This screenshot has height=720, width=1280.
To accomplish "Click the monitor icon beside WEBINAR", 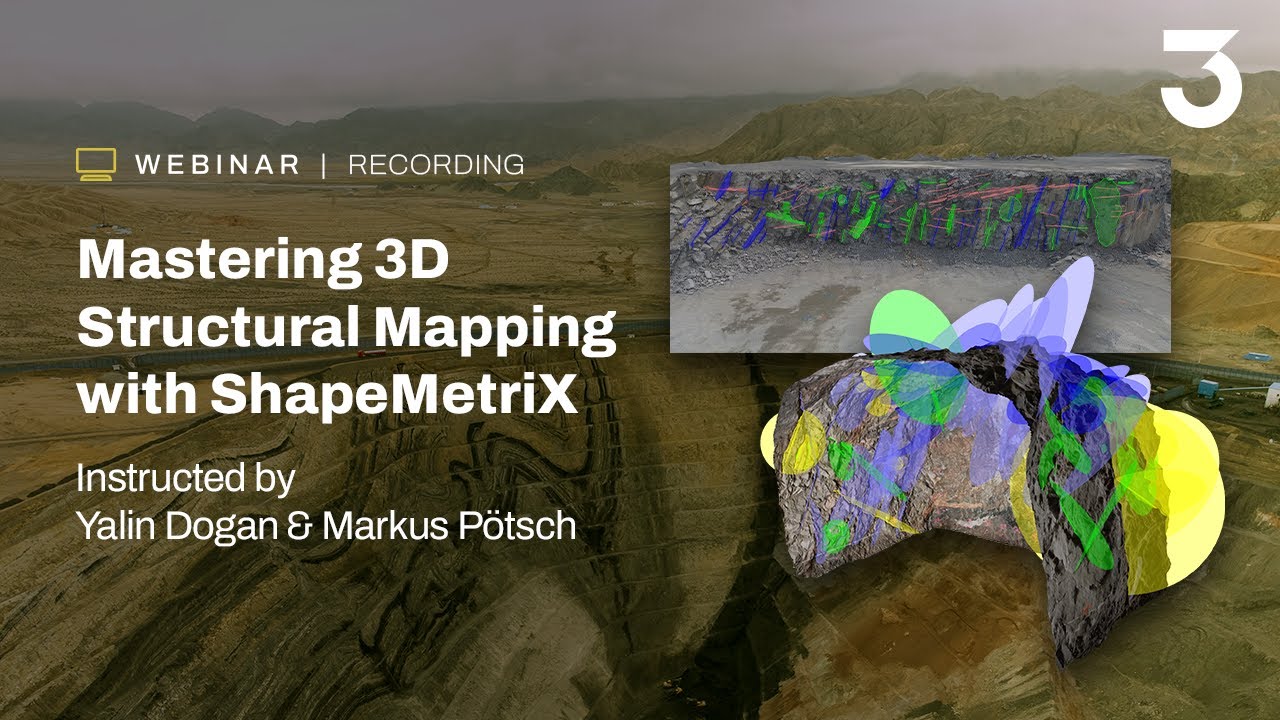I will (x=96, y=165).
